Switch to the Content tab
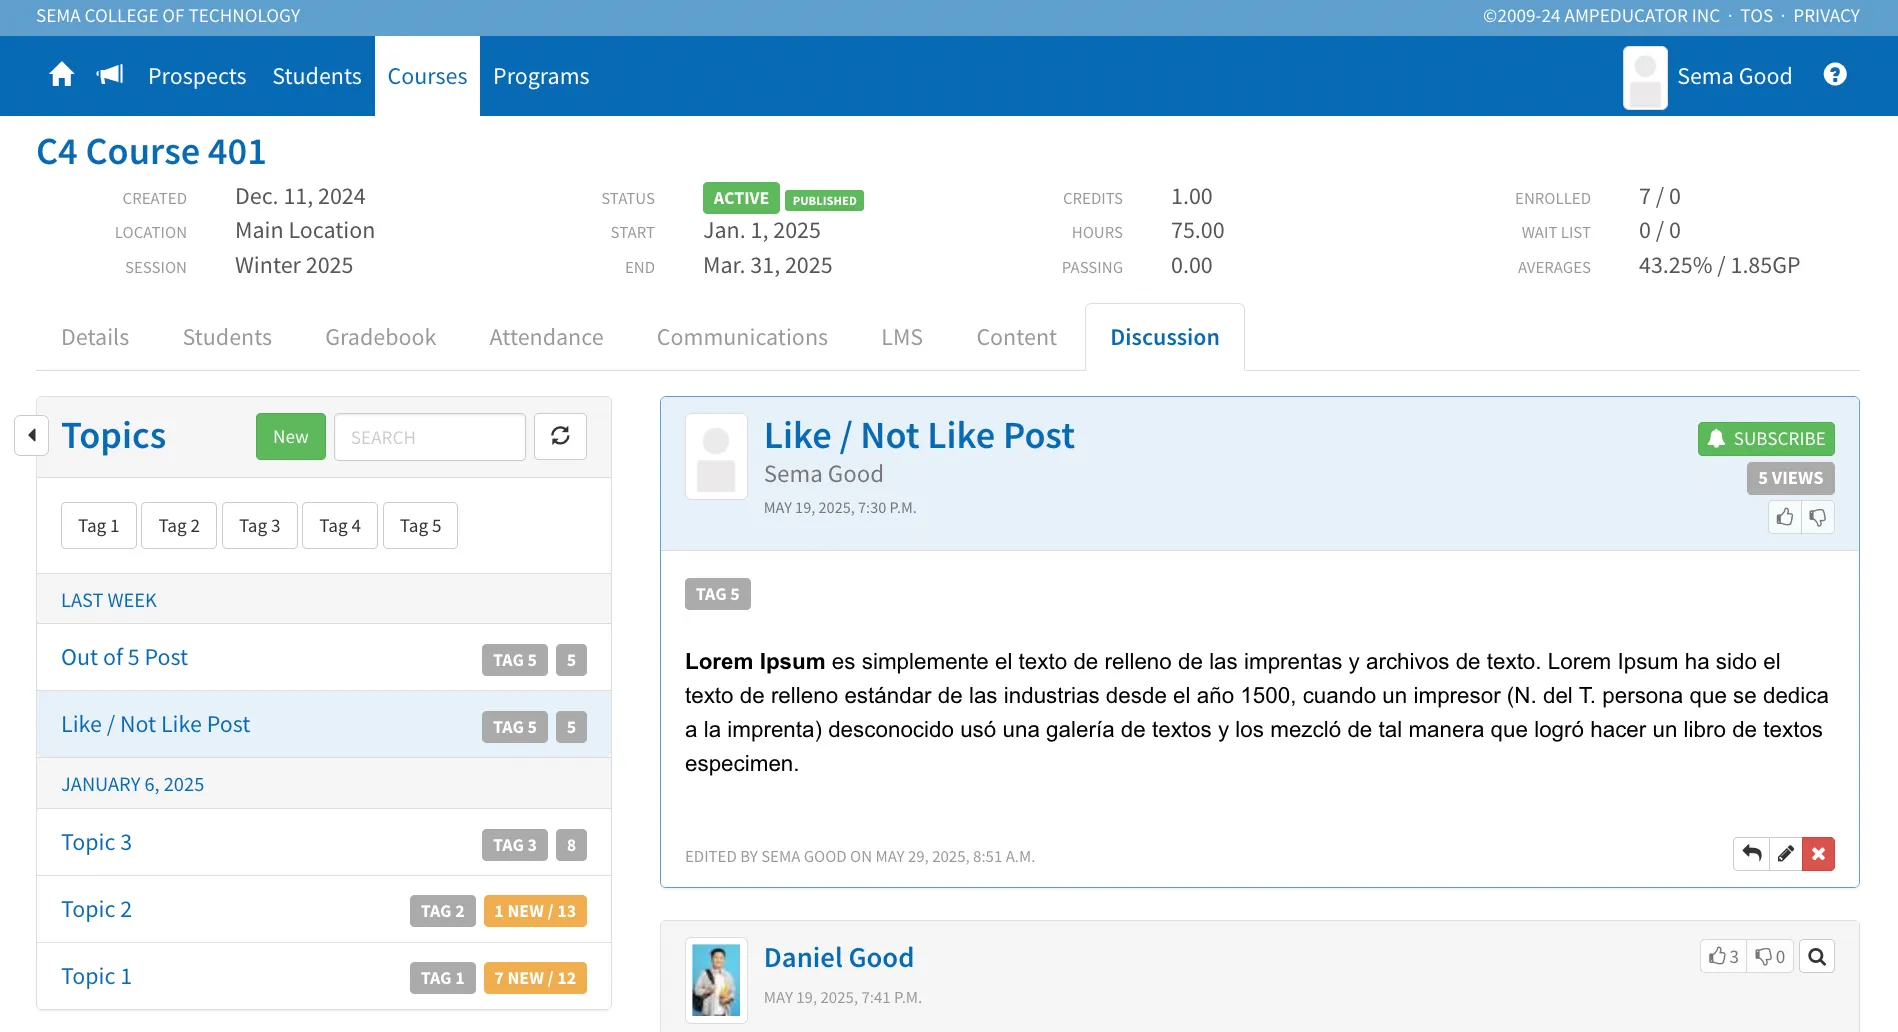1898x1032 pixels. (x=1017, y=337)
